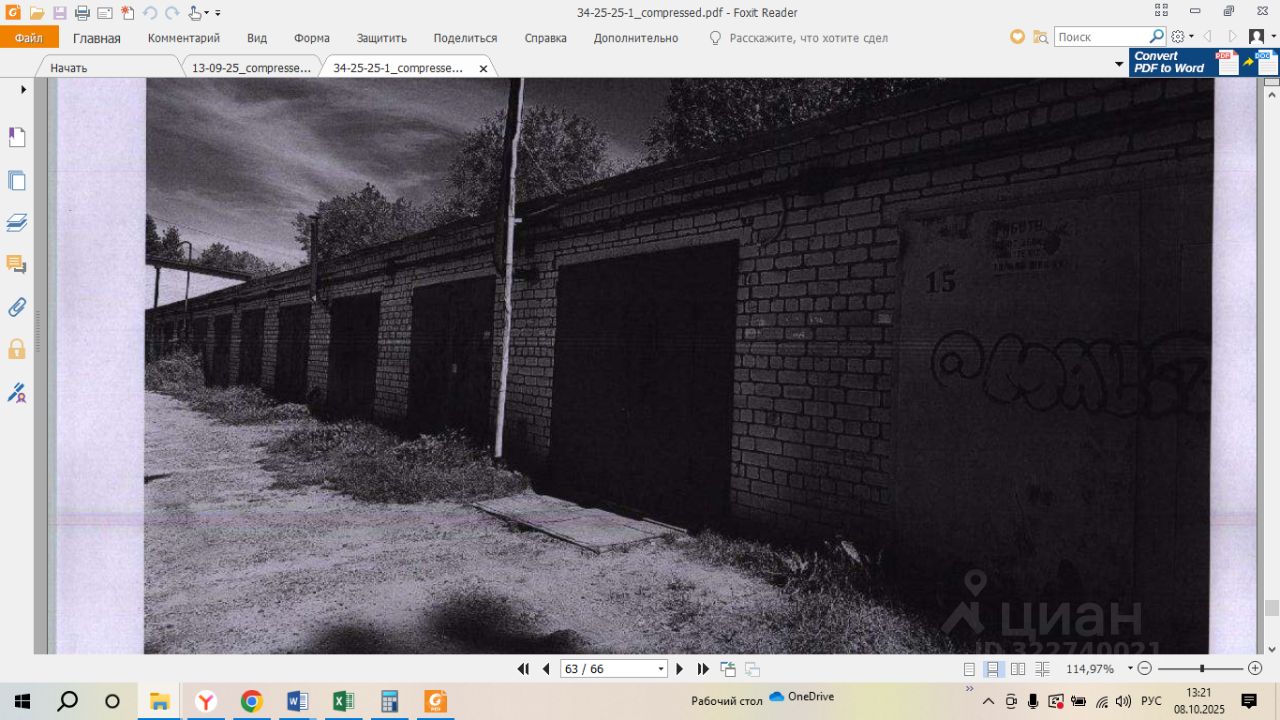Image resolution: width=1280 pixels, height=720 pixels.
Task: Enable continuous page view mode
Action: point(993,669)
